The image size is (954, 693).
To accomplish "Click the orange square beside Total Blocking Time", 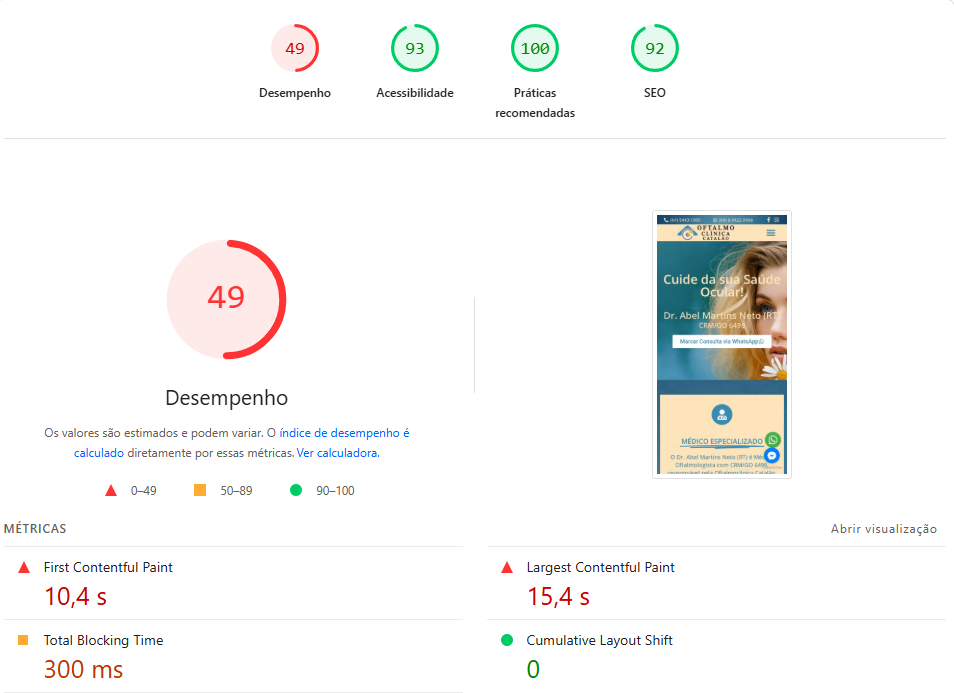I will (x=23, y=640).
